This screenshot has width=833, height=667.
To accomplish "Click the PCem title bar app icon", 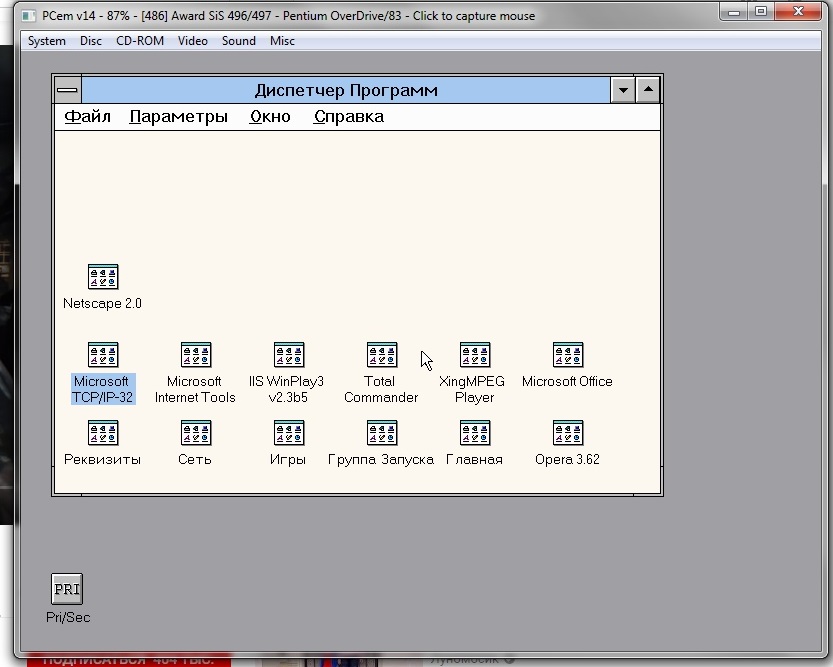I will pyautogui.click(x=29, y=16).
